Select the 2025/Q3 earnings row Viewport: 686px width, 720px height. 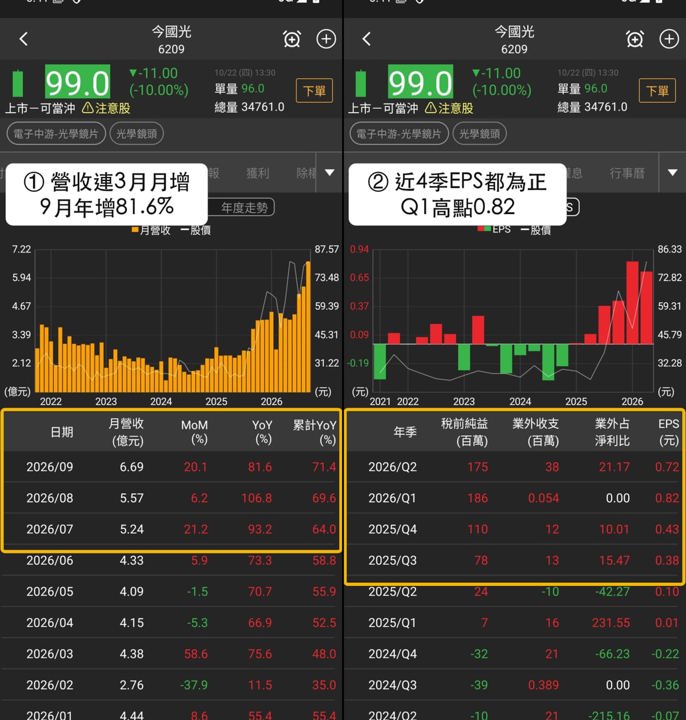click(x=514, y=560)
